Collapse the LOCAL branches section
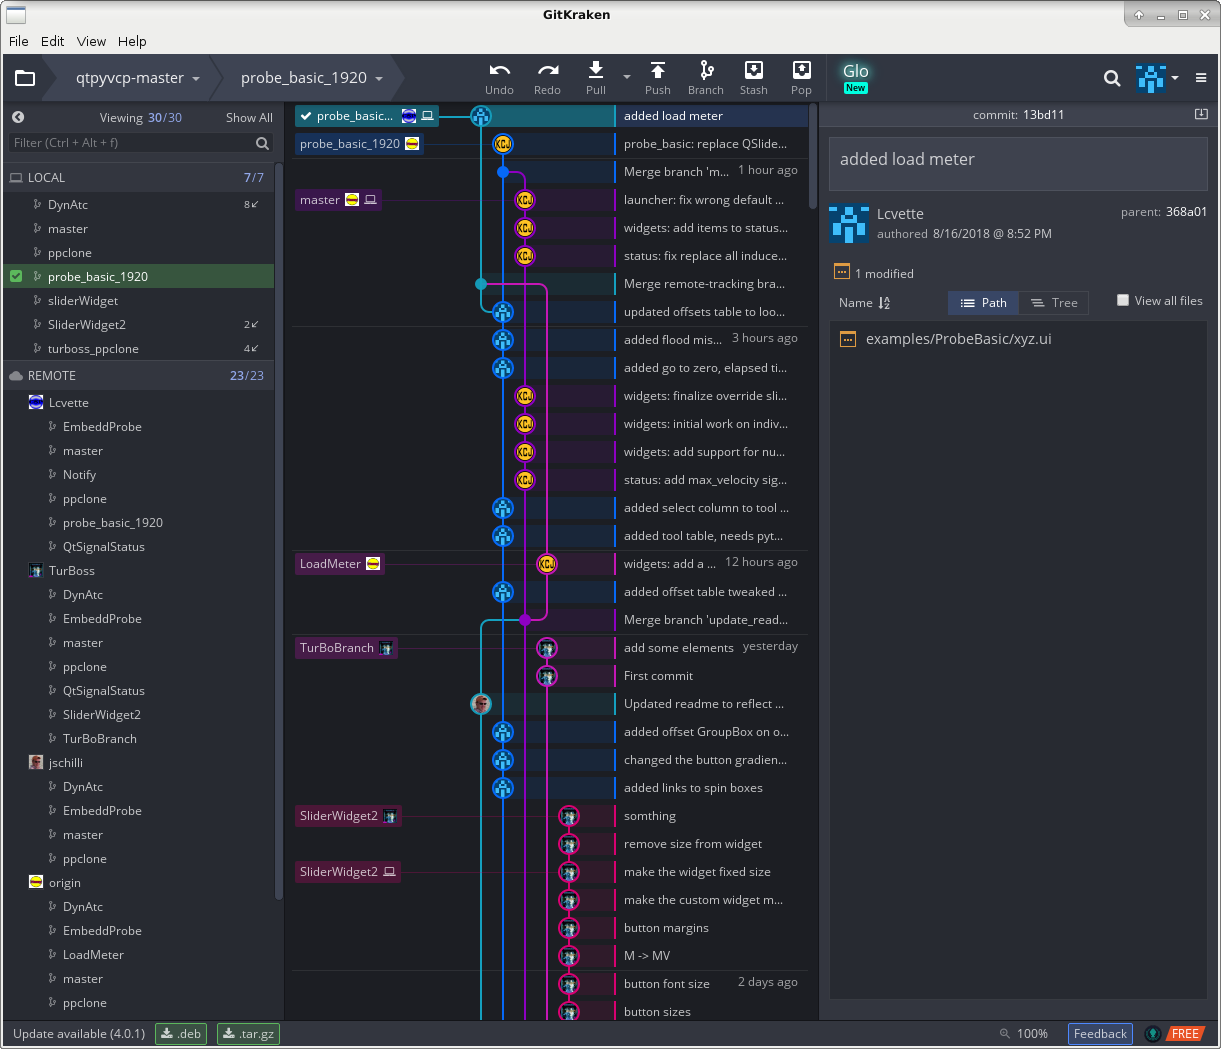The height and width of the screenshot is (1049, 1221). click(x=138, y=178)
